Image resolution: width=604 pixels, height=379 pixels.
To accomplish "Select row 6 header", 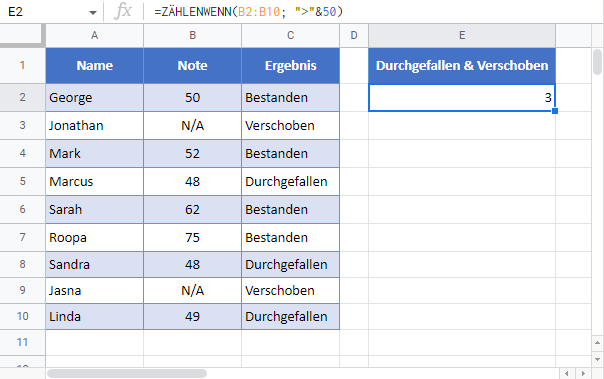I will (x=22, y=210).
